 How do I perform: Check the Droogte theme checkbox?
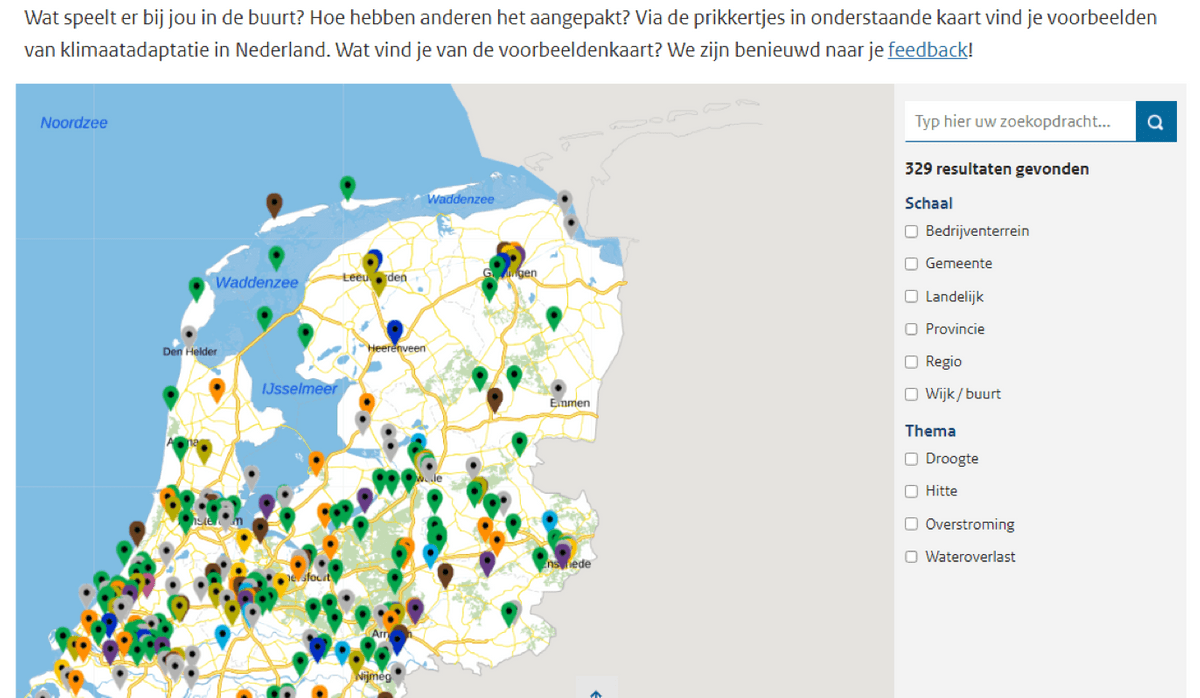click(x=911, y=459)
